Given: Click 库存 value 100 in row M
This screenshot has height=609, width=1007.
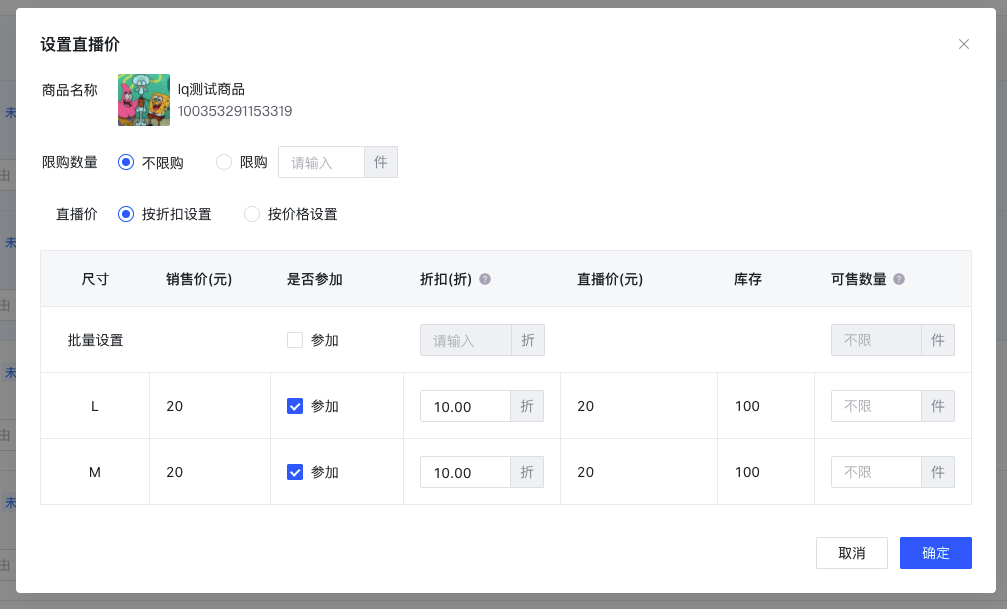Looking at the screenshot, I should pos(748,472).
